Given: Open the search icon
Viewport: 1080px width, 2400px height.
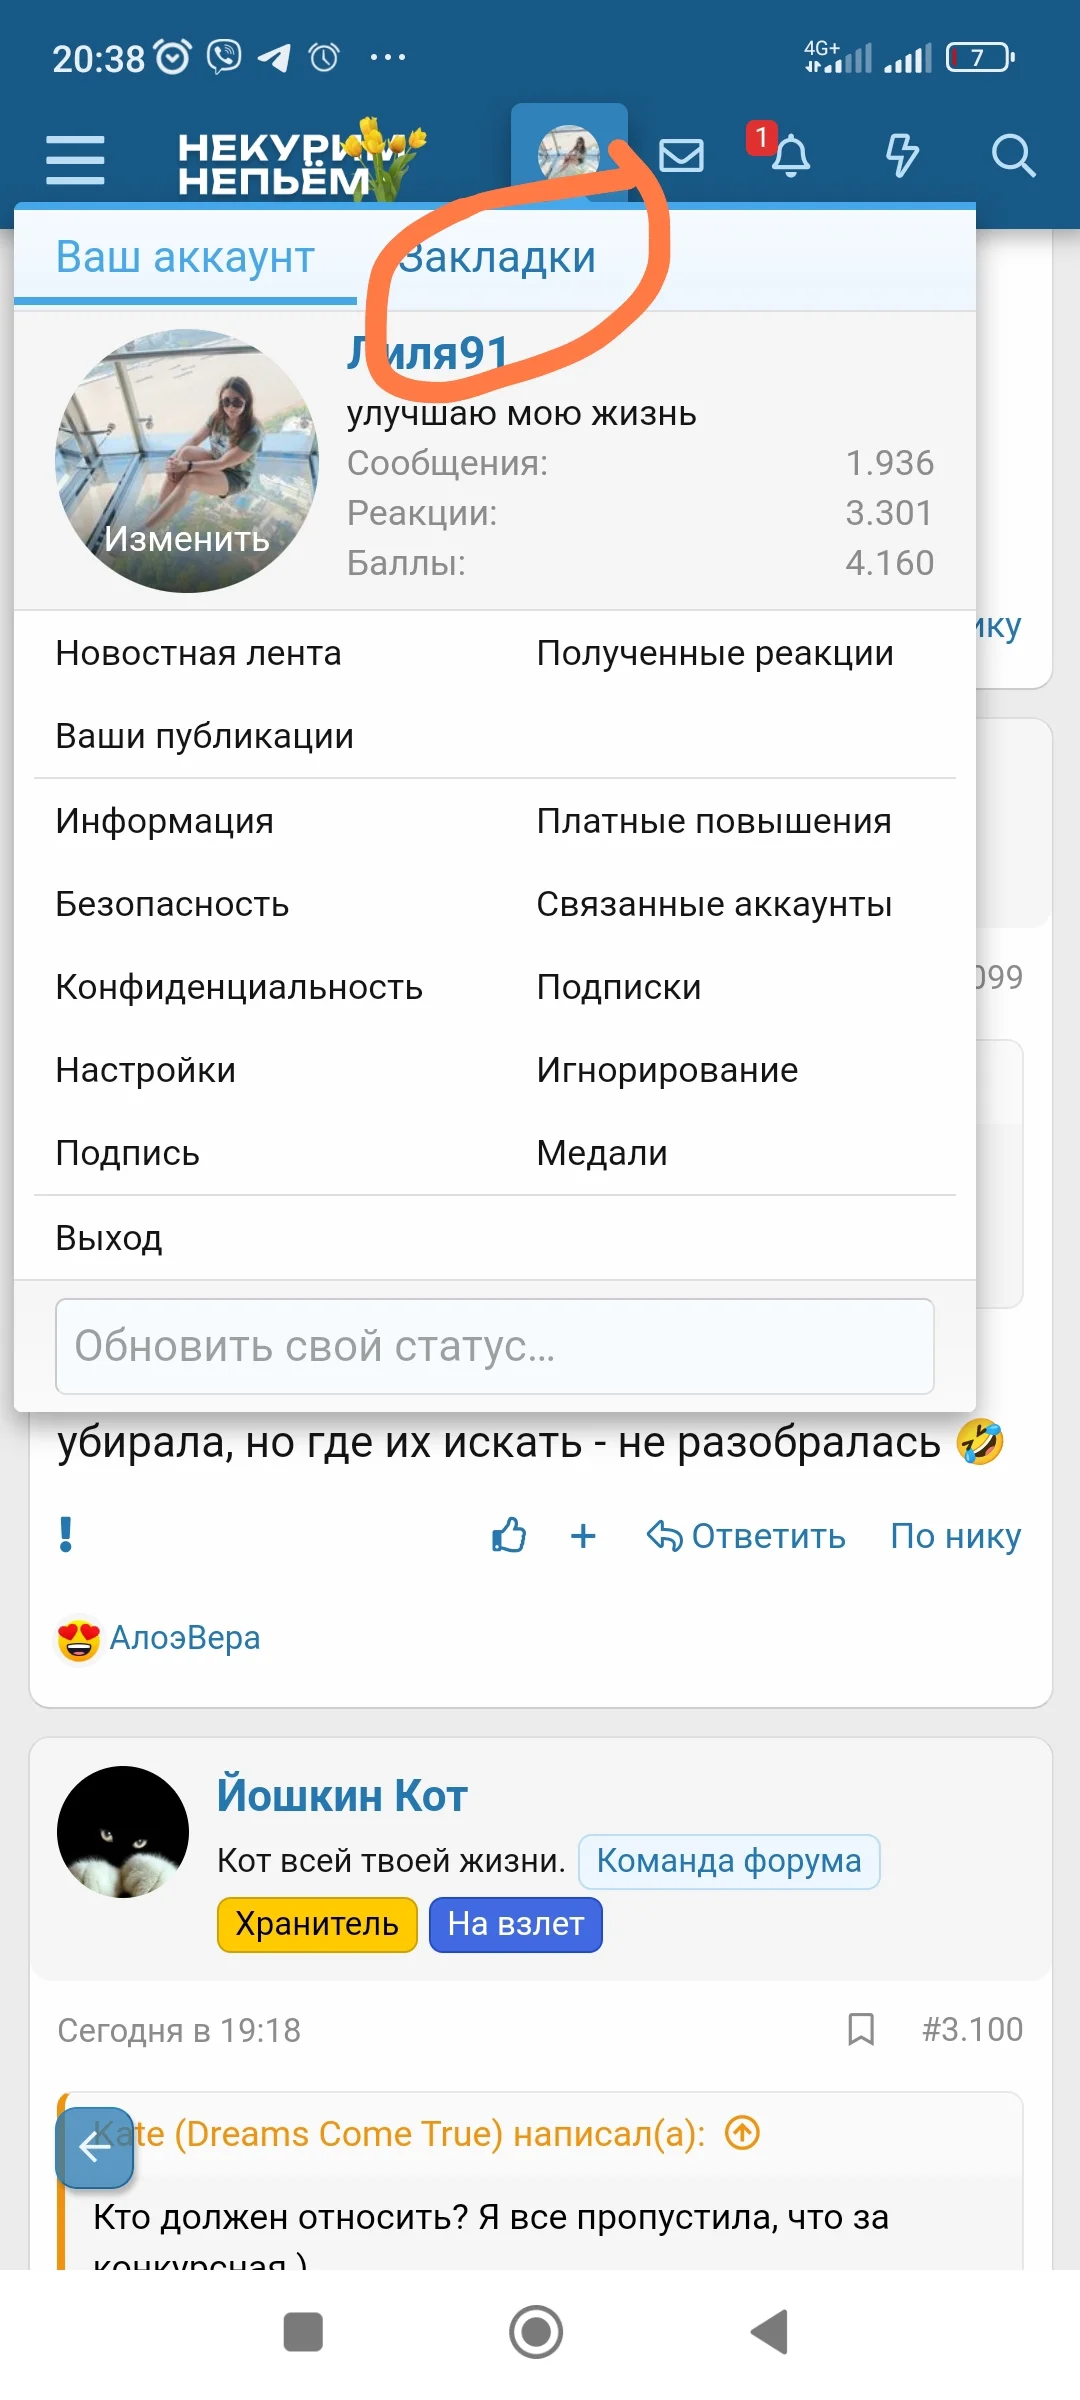Looking at the screenshot, I should 1015,155.
